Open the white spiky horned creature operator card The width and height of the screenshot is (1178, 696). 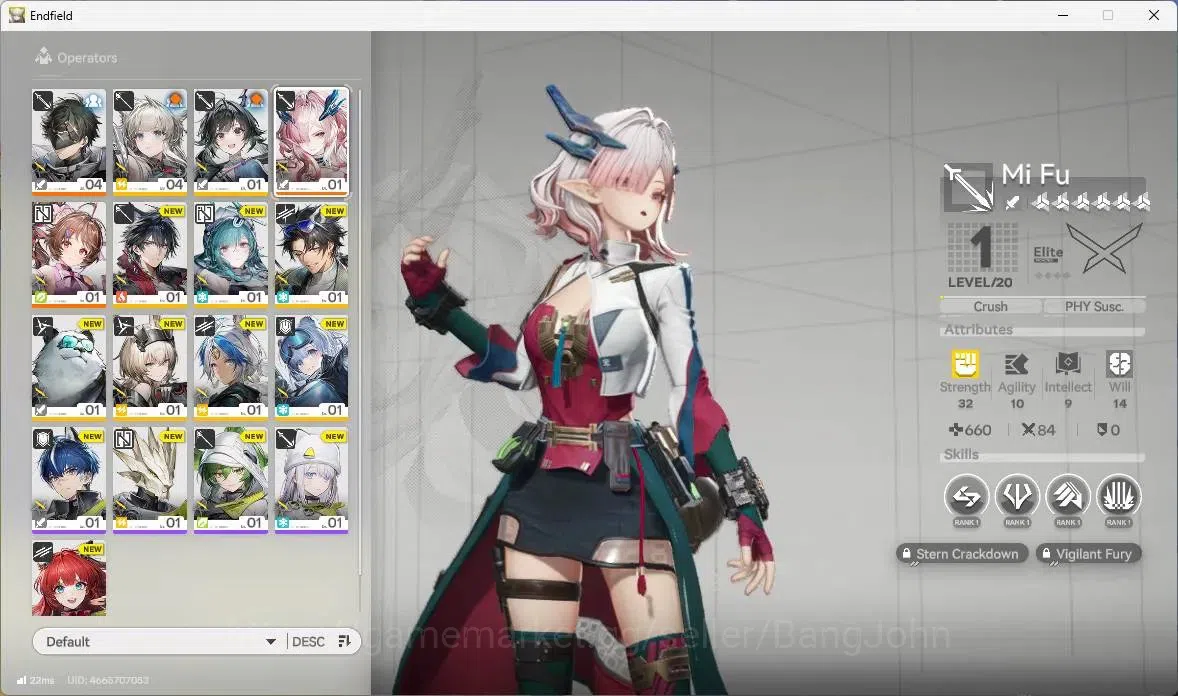[x=150, y=480]
